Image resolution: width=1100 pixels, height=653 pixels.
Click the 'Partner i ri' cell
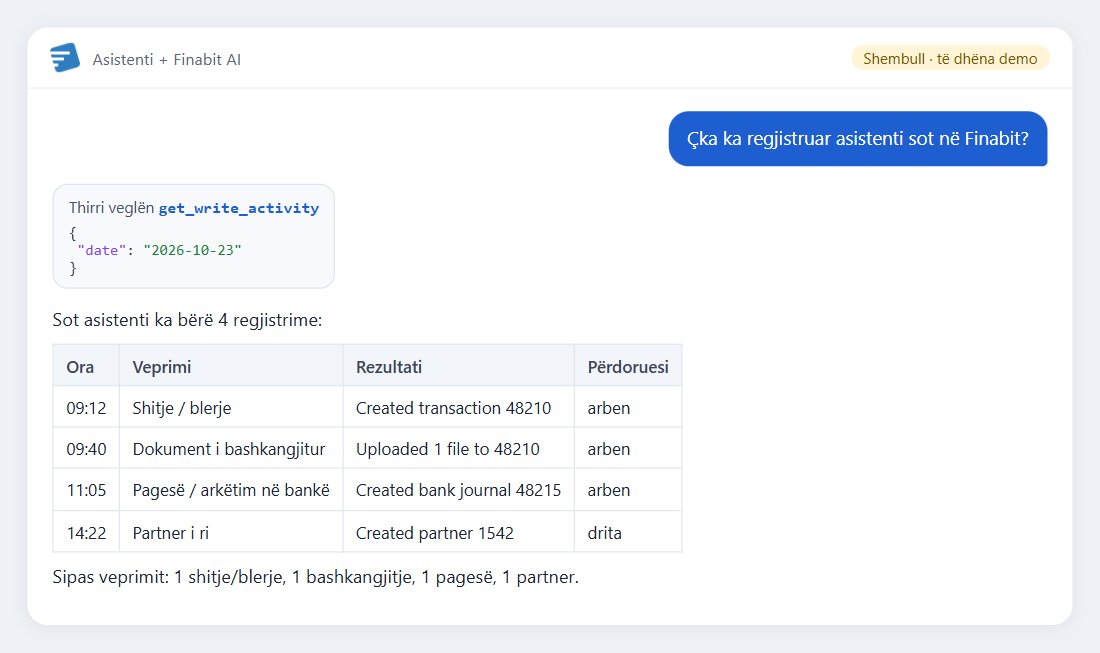(x=231, y=532)
